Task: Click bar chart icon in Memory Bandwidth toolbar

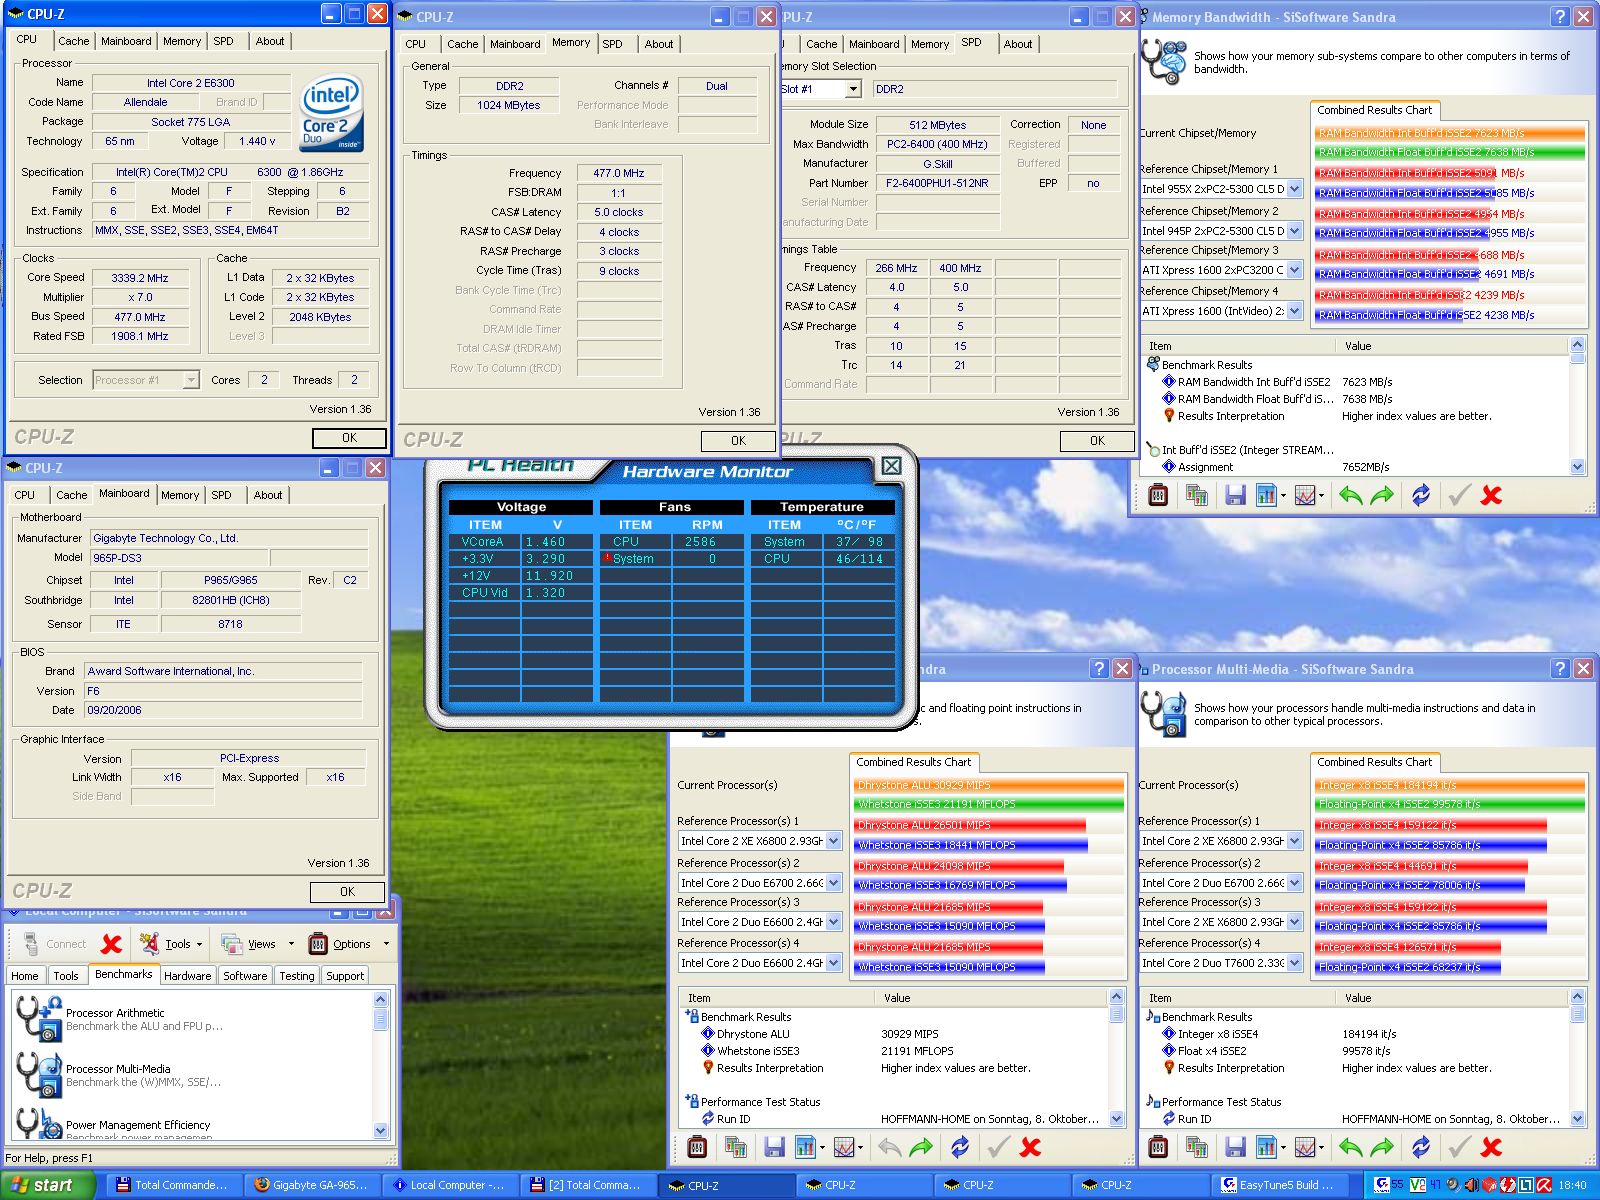Action: (x=1267, y=495)
